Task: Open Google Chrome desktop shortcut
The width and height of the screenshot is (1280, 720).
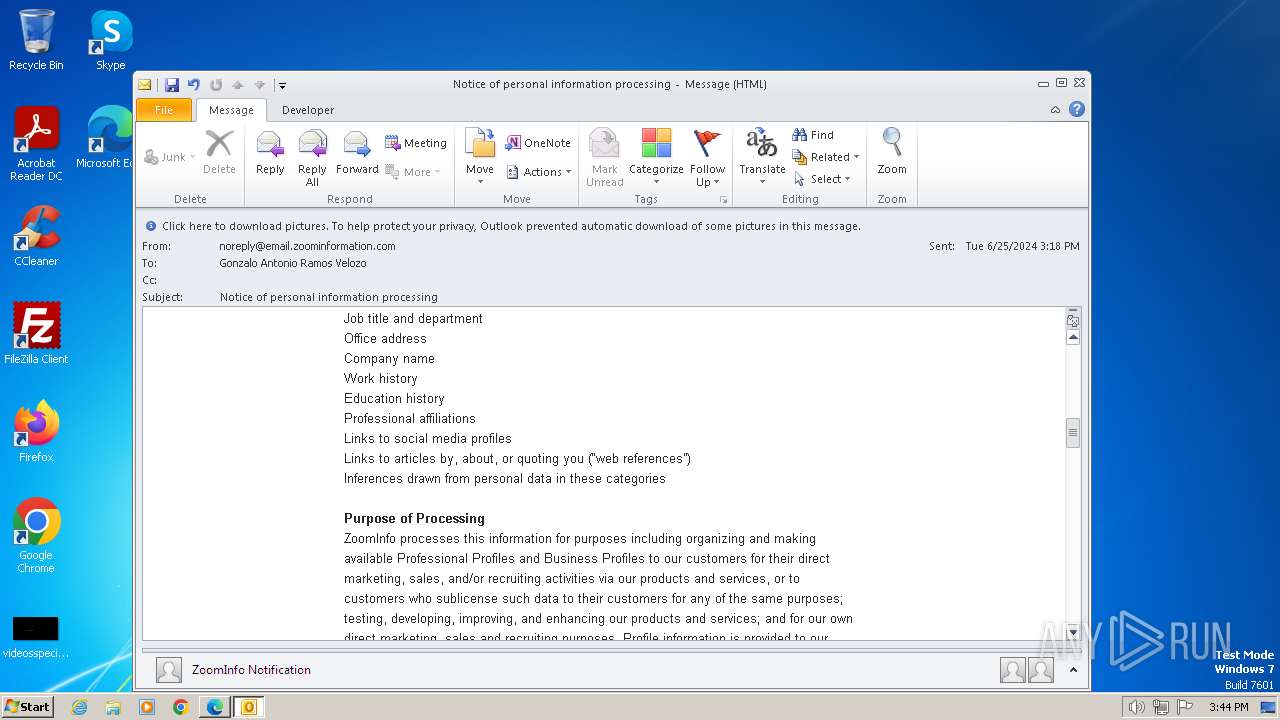Action: point(36,536)
